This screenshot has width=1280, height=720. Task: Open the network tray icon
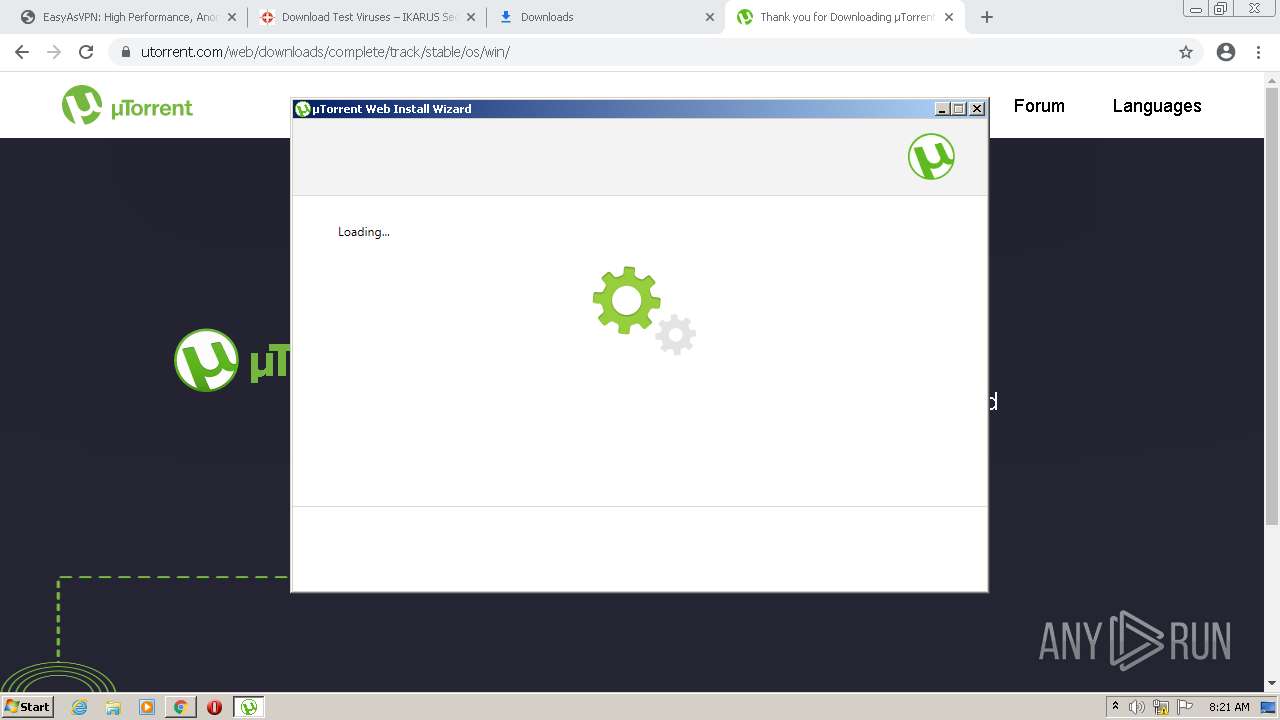click(x=1161, y=707)
